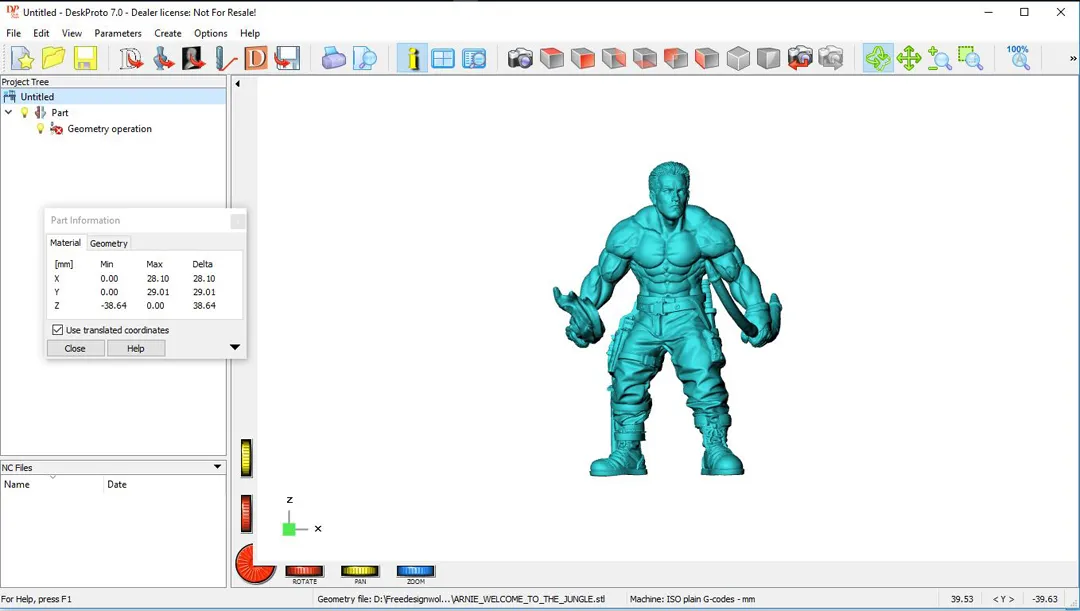Open print preview with the page magnifier icon
The height and width of the screenshot is (611, 1080).
coord(365,59)
